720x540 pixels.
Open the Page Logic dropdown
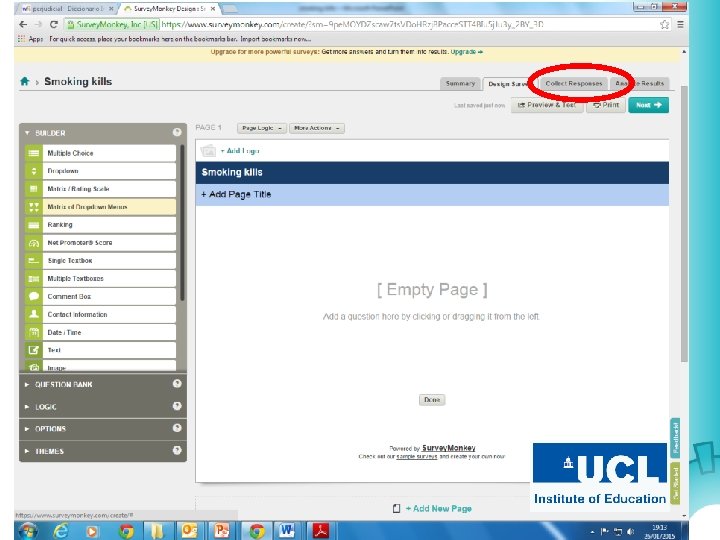[x=262, y=128]
